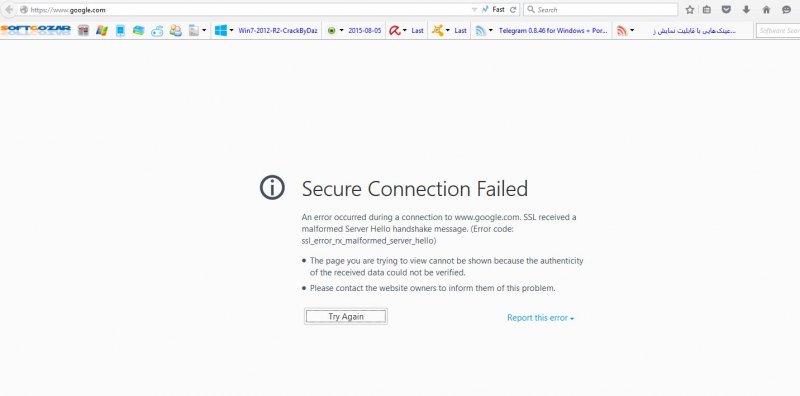Image resolution: width=800 pixels, height=396 pixels.
Task: Click the Try Again button
Action: [346, 316]
